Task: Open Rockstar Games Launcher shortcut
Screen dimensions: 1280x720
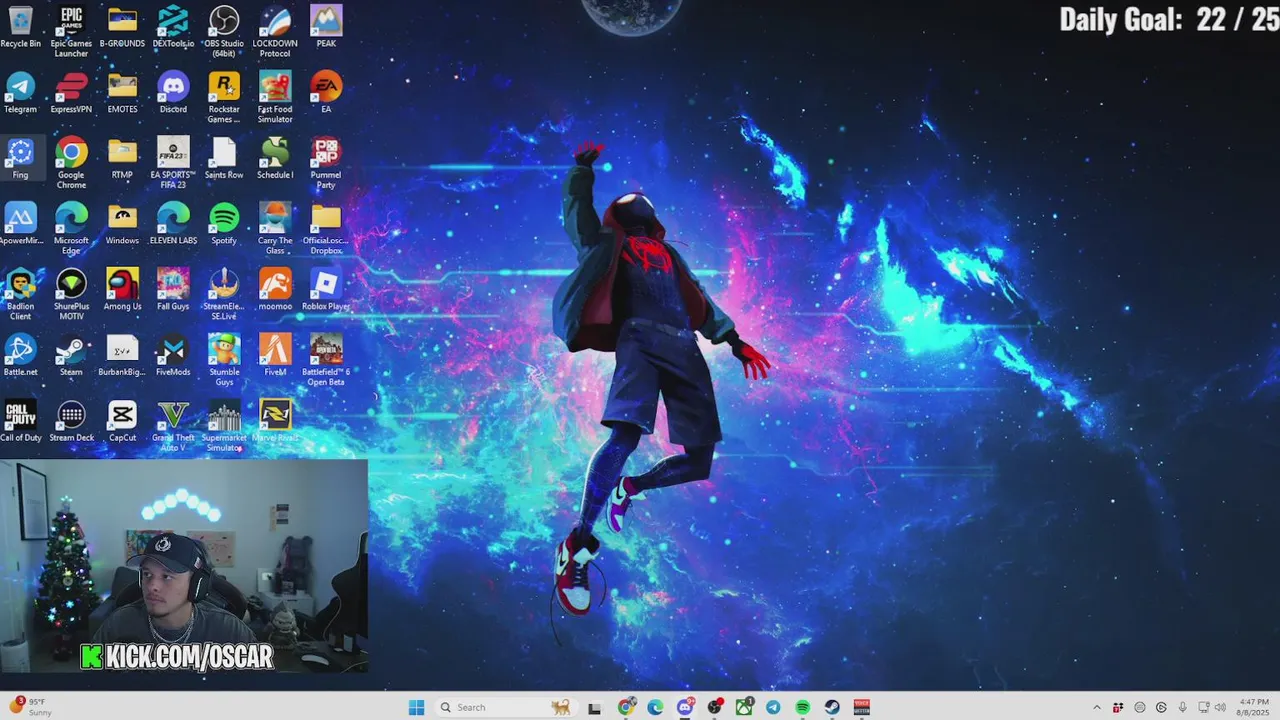Action: (x=224, y=97)
